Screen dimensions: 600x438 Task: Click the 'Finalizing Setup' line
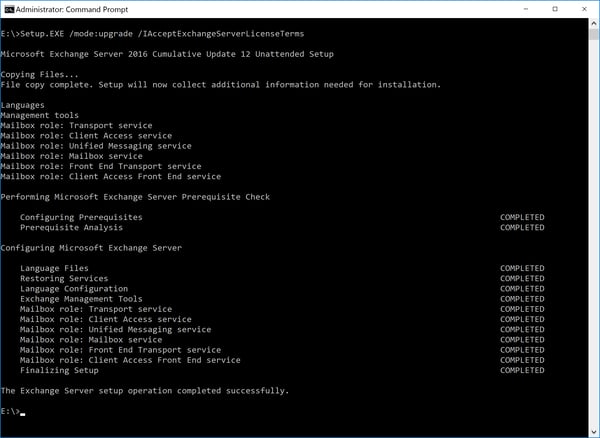tap(59, 370)
